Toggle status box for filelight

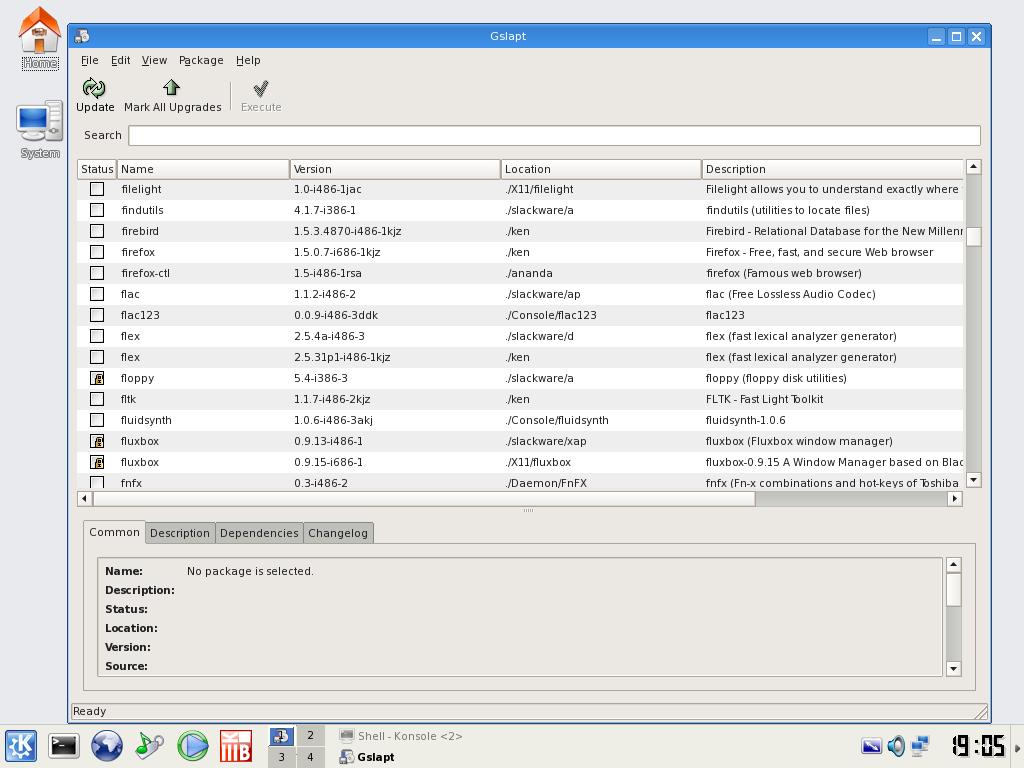click(x=97, y=189)
